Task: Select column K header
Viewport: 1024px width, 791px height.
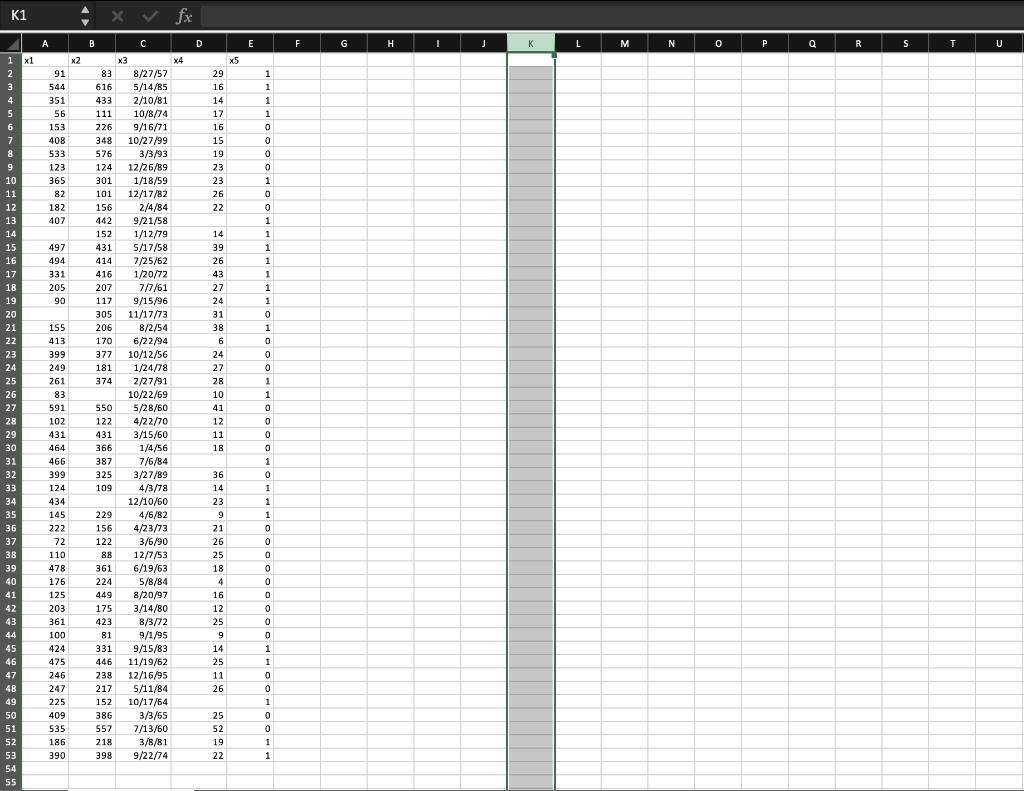Action: [x=531, y=43]
